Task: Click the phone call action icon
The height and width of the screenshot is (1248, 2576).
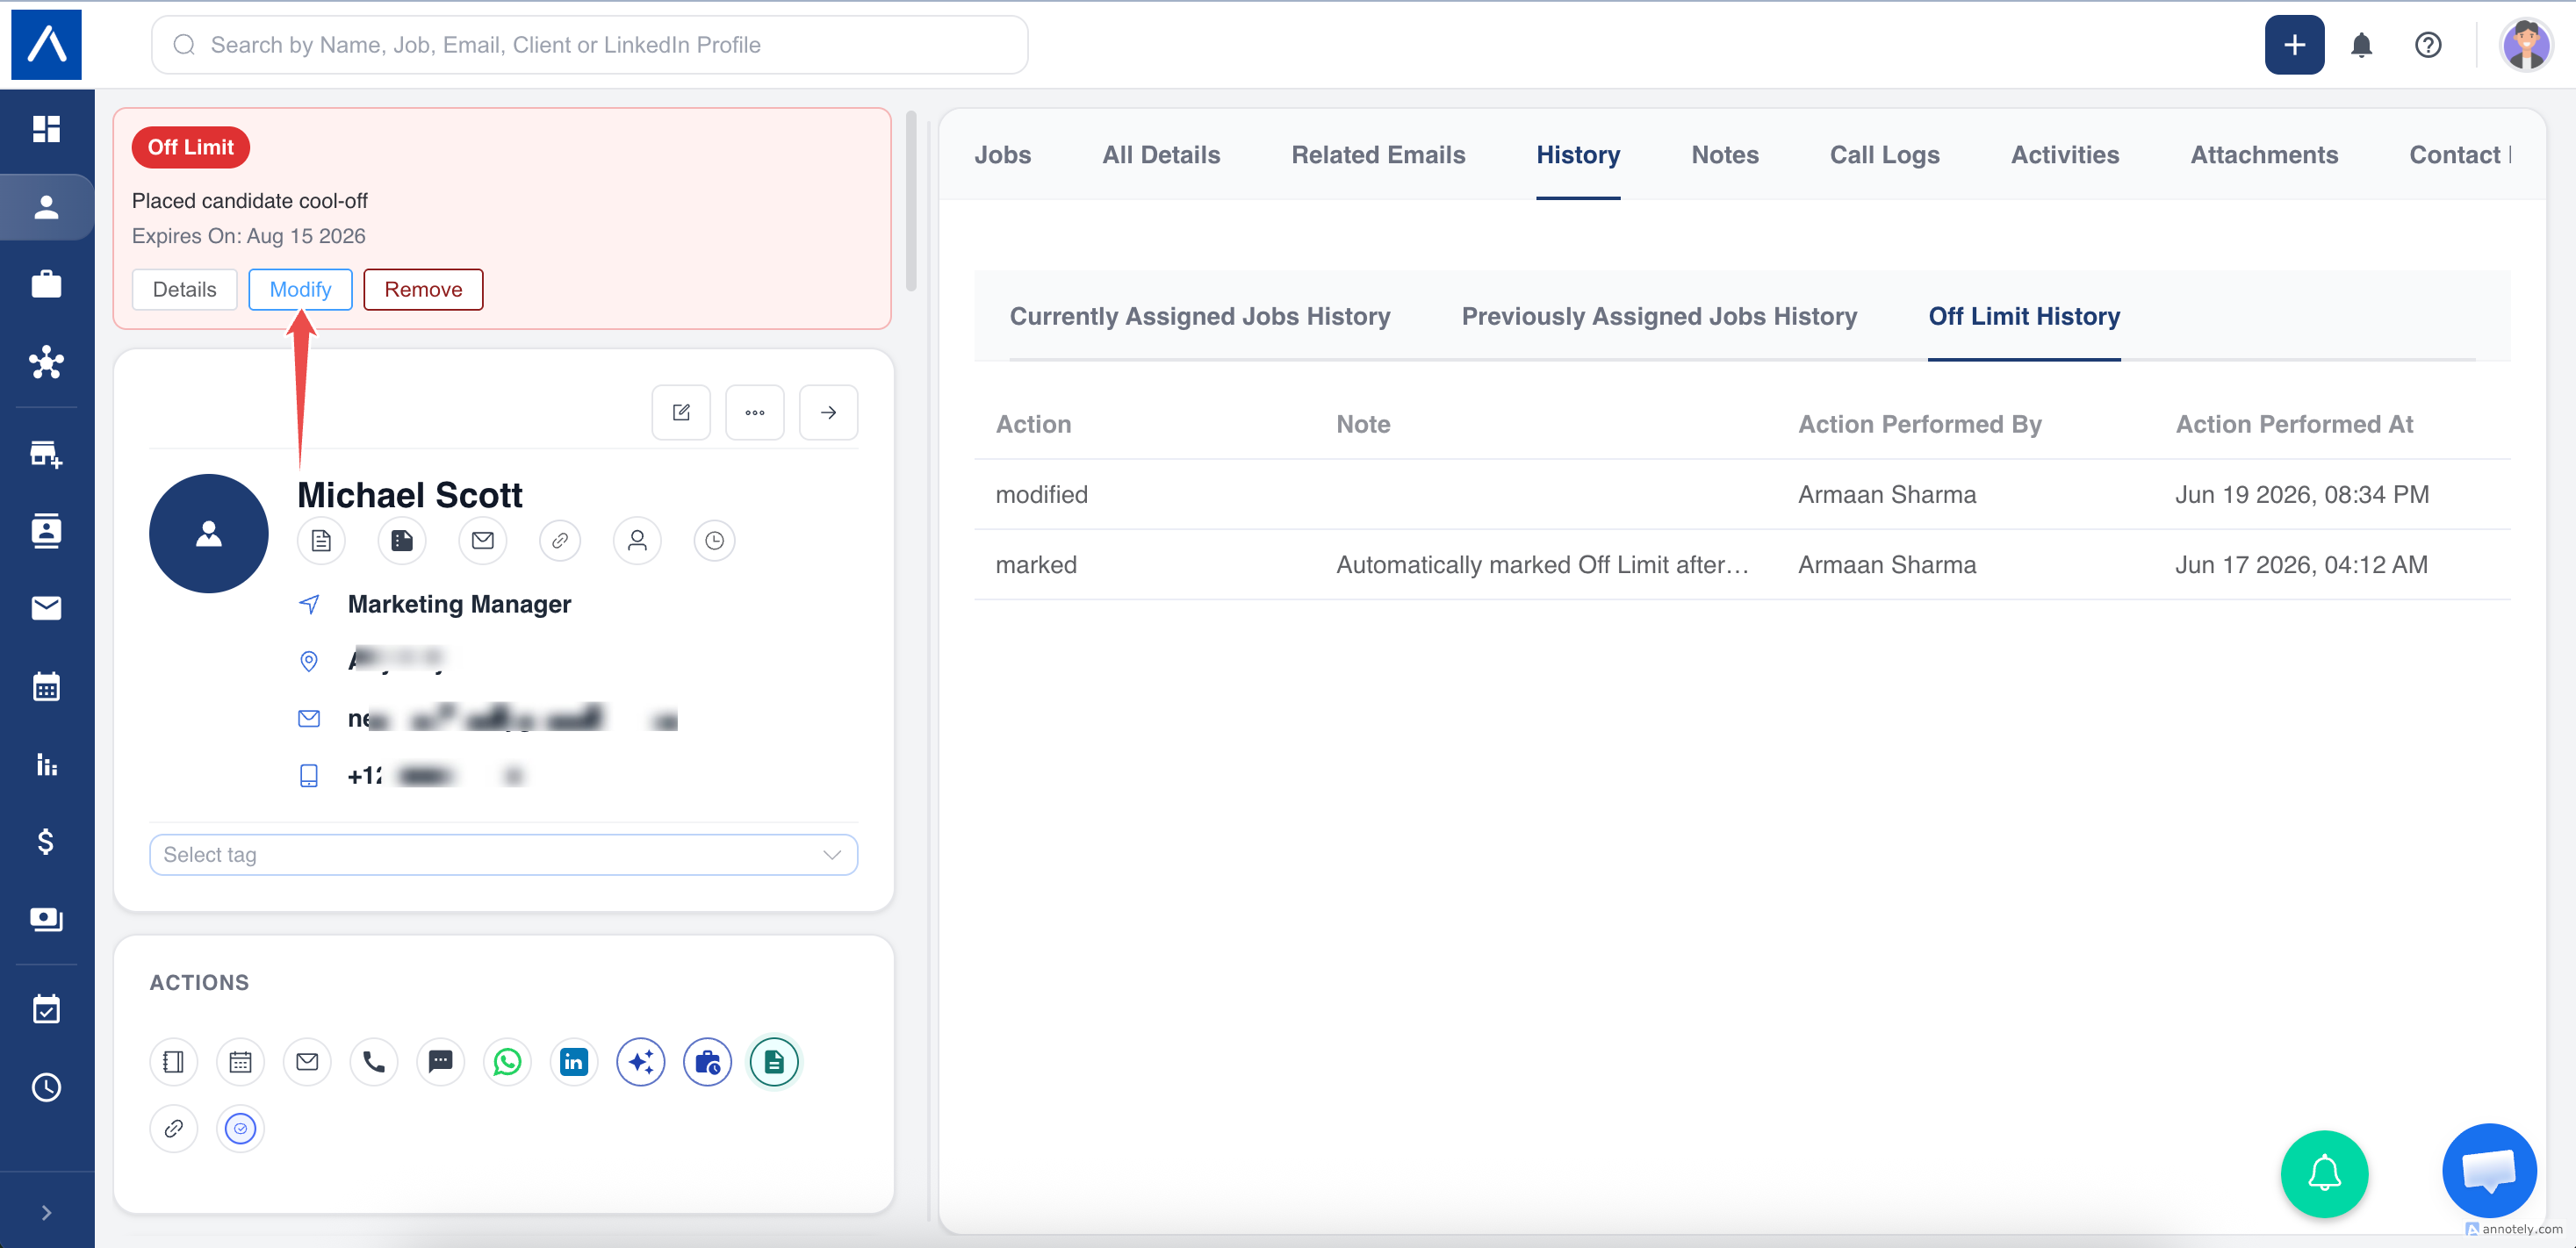Action: point(374,1062)
